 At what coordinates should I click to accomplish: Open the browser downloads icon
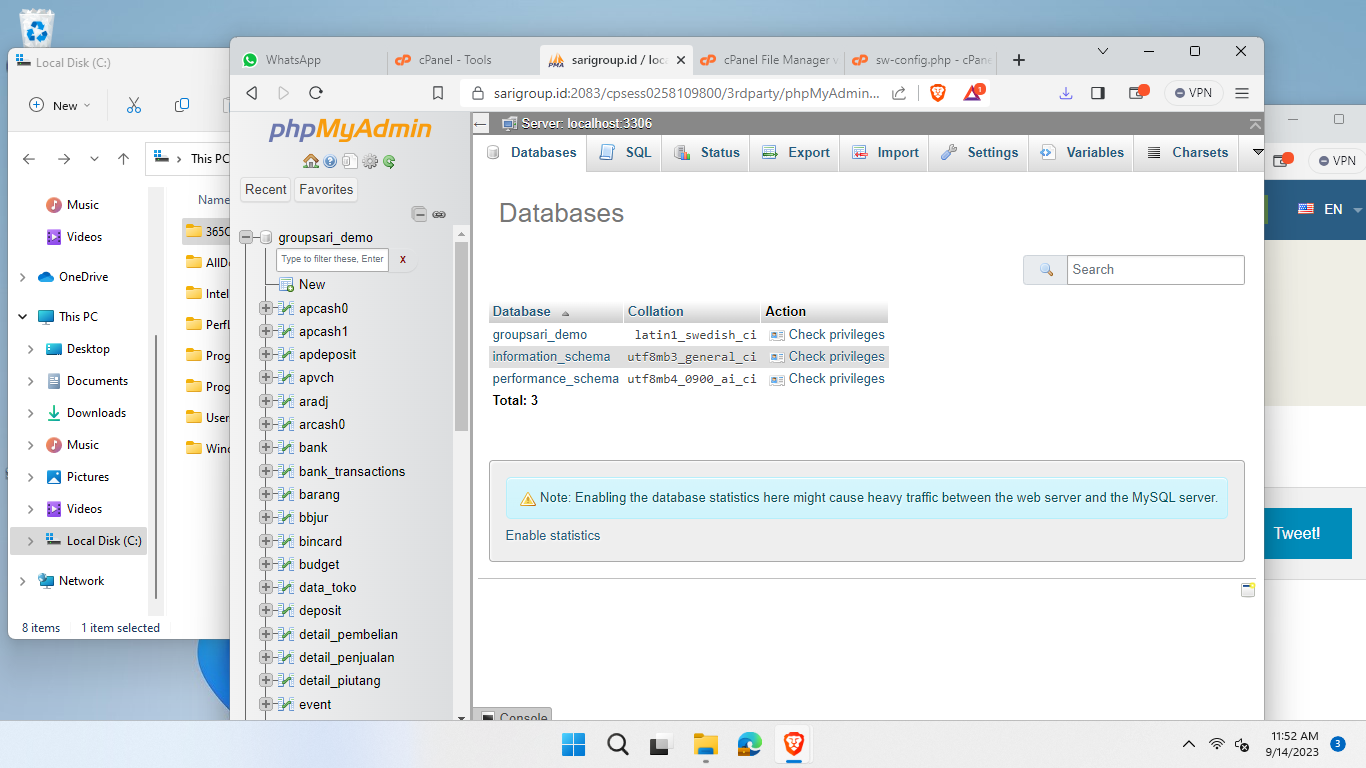[1065, 93]
